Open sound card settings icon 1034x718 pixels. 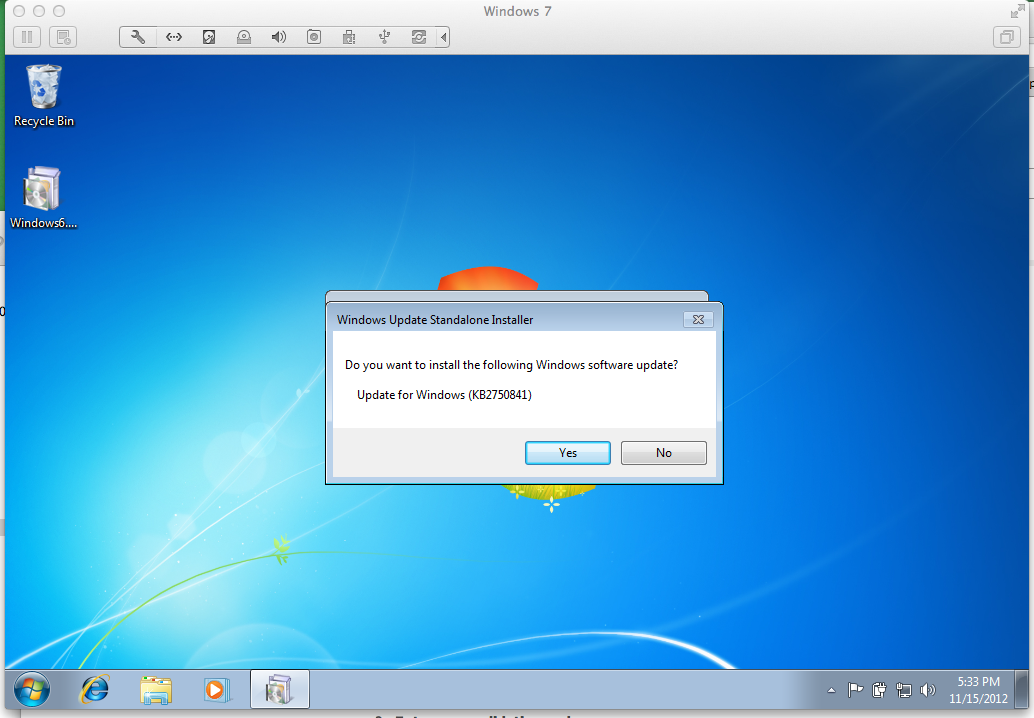pyautogui.click(x=279, y=37)
